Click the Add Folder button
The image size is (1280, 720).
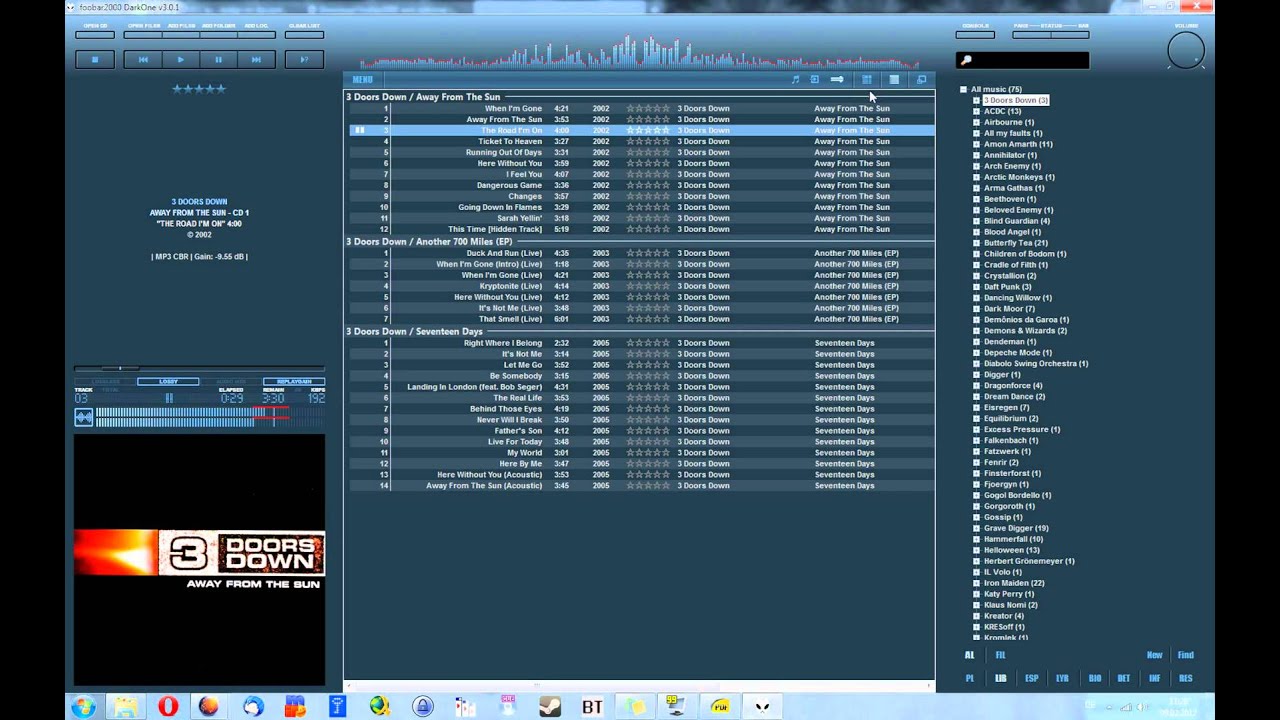click(219, 33)
